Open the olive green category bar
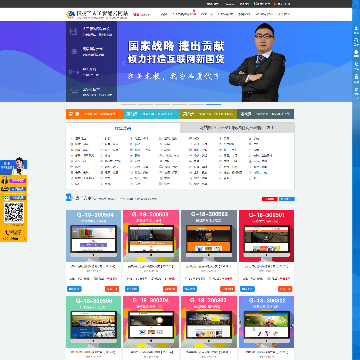 coord(208,114)
